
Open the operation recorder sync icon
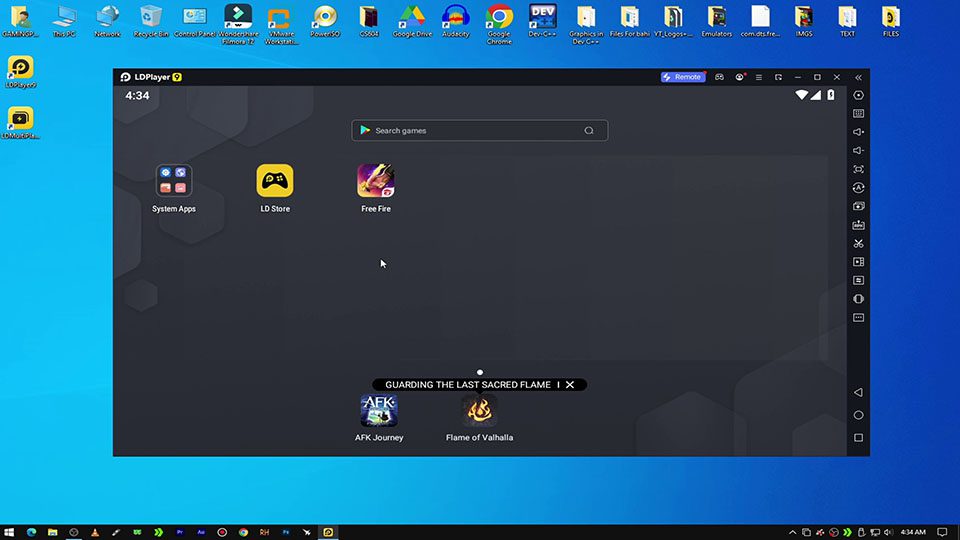(858, 187)
